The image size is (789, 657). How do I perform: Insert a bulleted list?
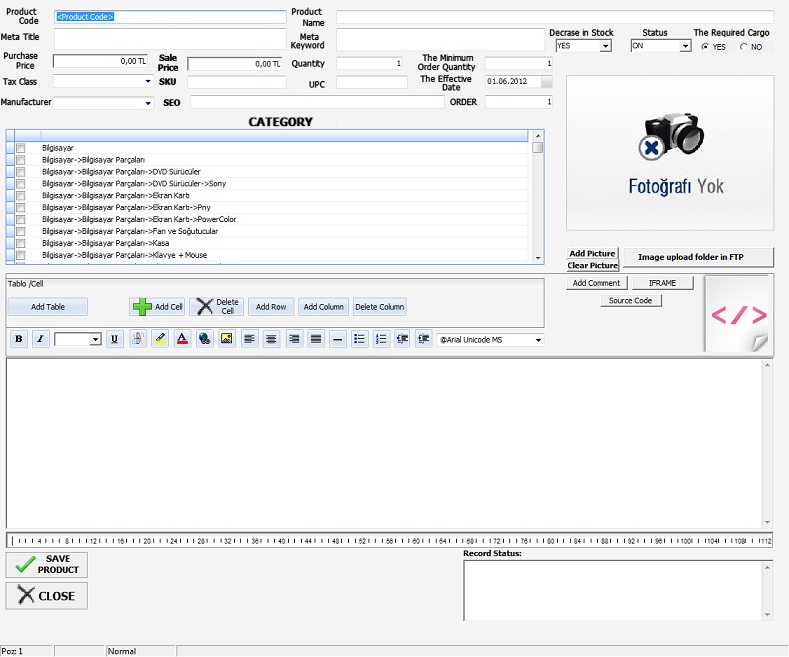(359, 339)
